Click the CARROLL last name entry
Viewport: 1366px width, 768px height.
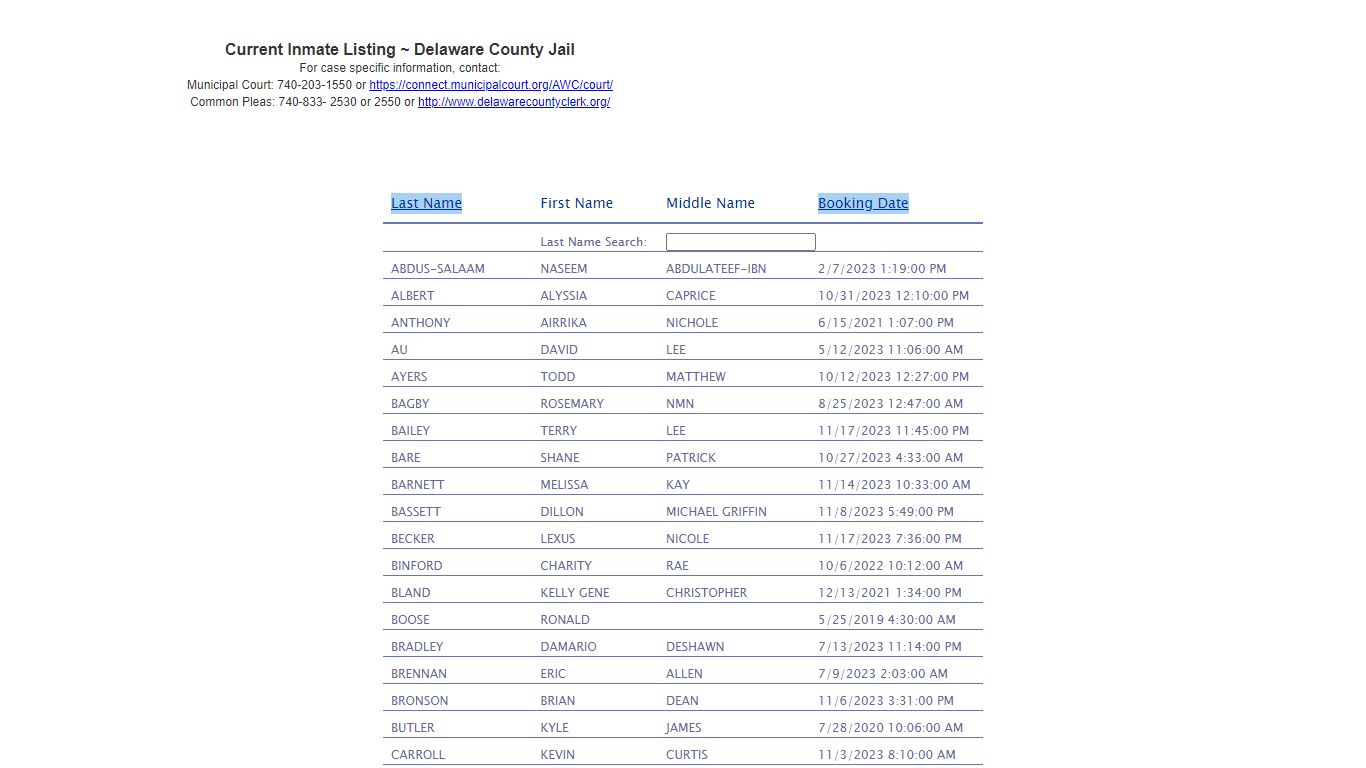(x=418, y=755)
